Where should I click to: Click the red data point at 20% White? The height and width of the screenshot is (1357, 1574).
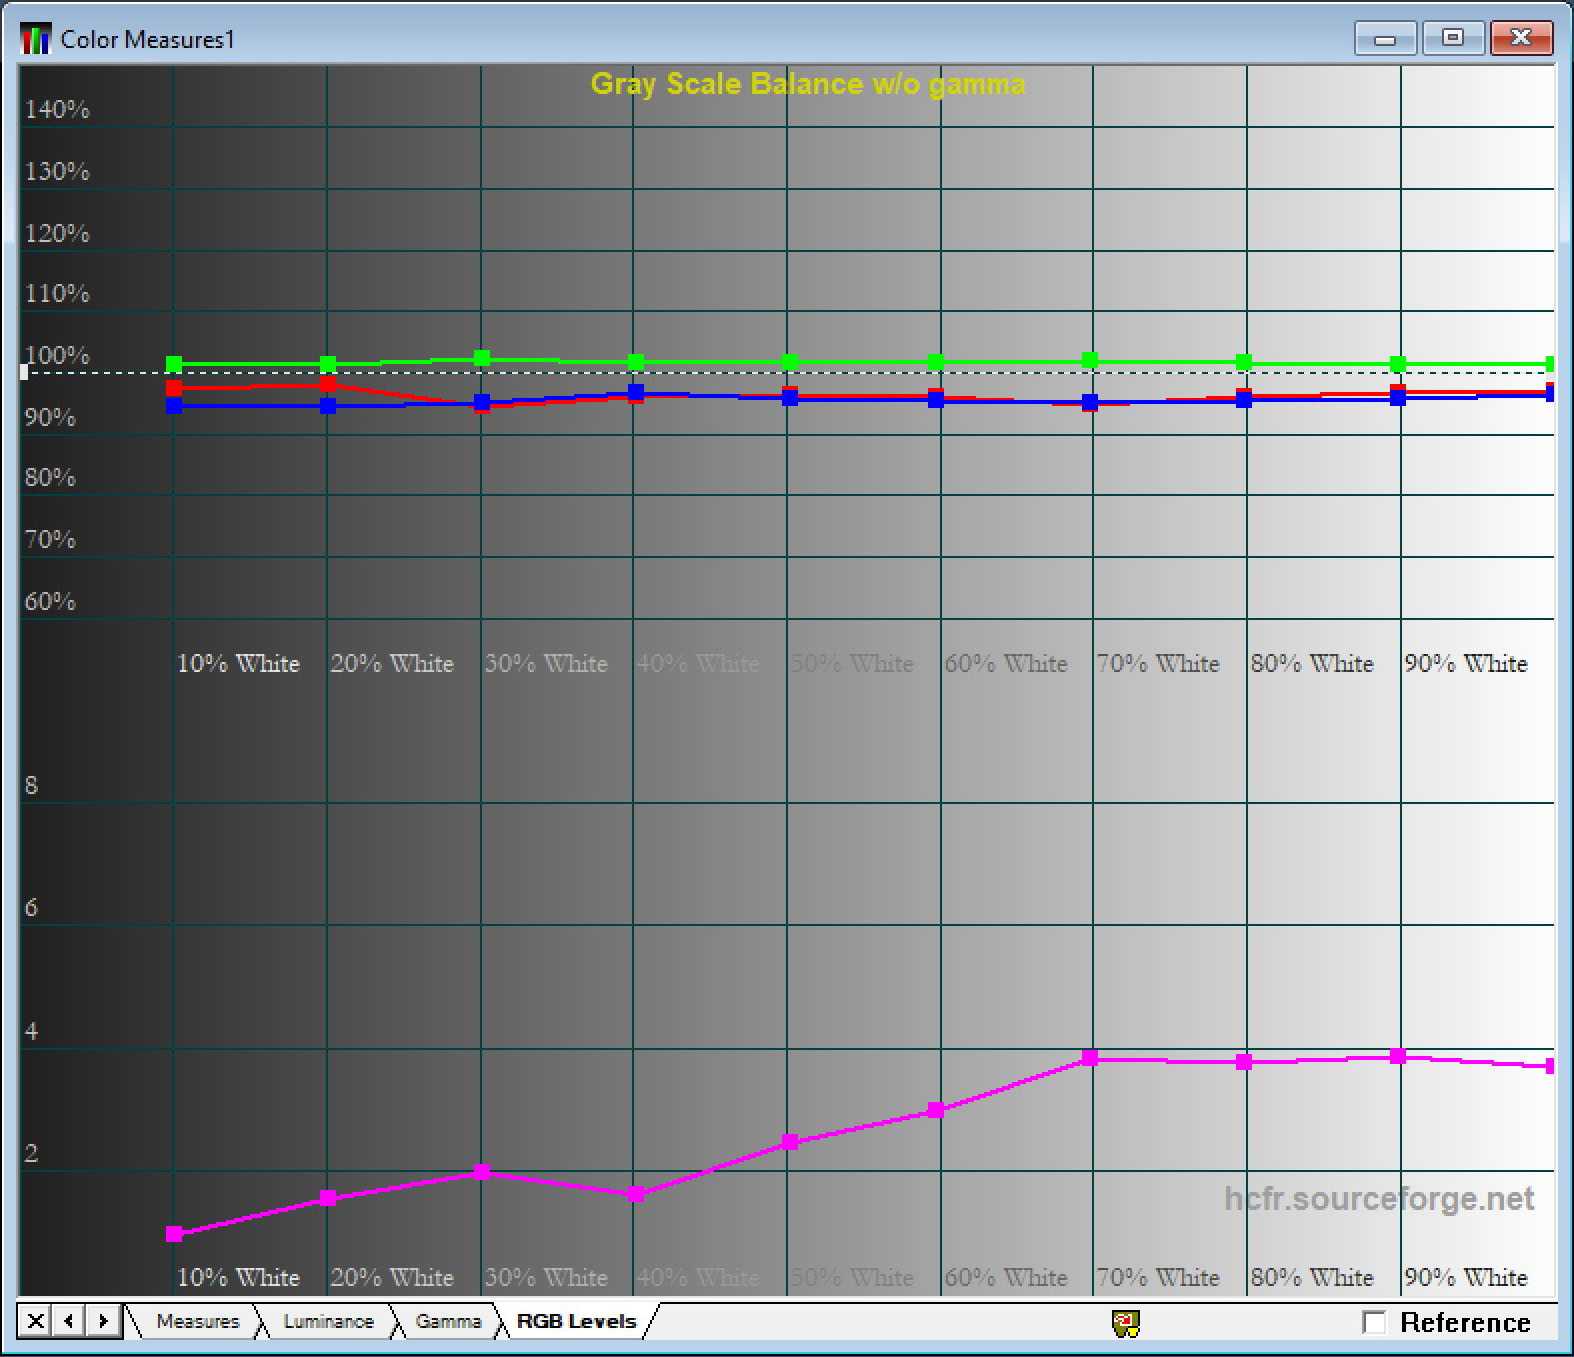point(328,384)
